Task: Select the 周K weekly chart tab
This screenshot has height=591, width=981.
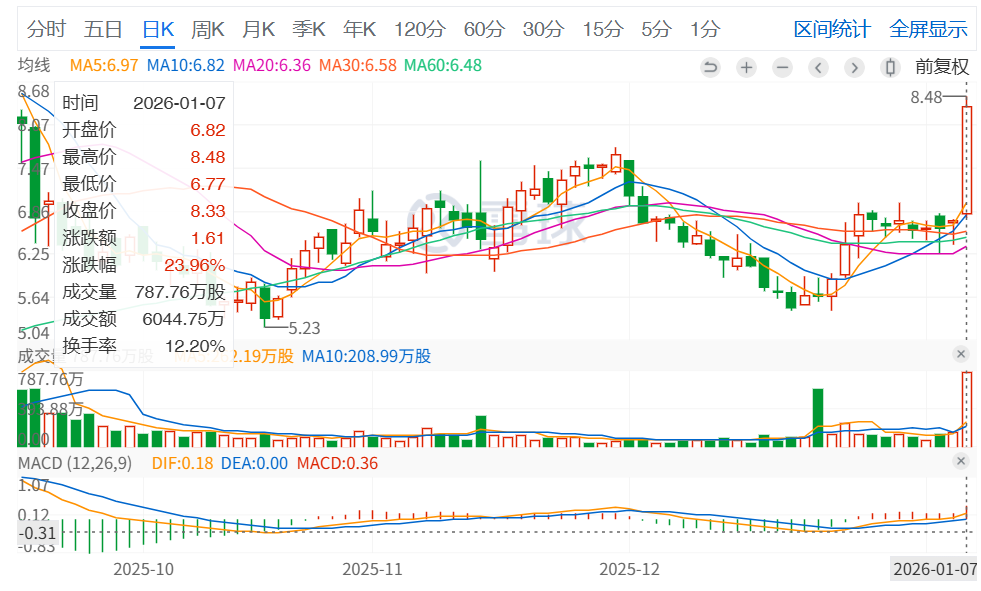Action: pos(208,29)
